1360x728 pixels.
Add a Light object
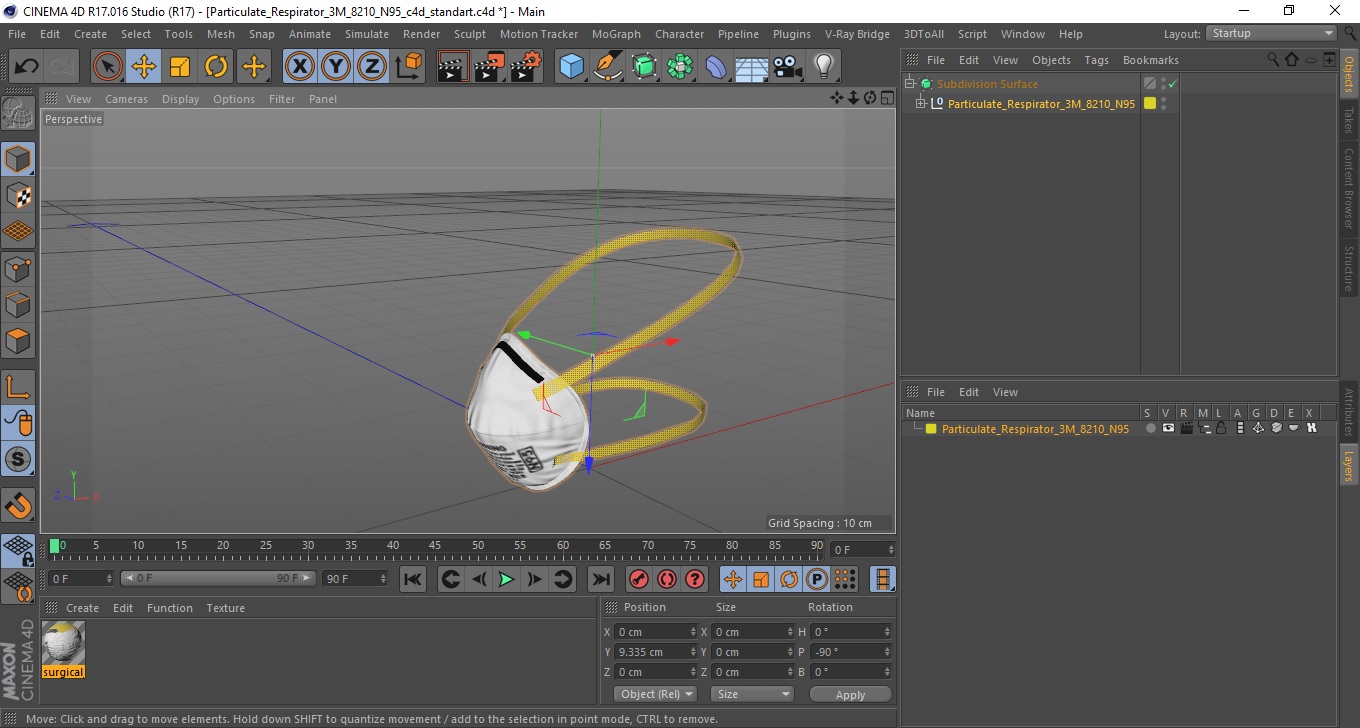823,67
